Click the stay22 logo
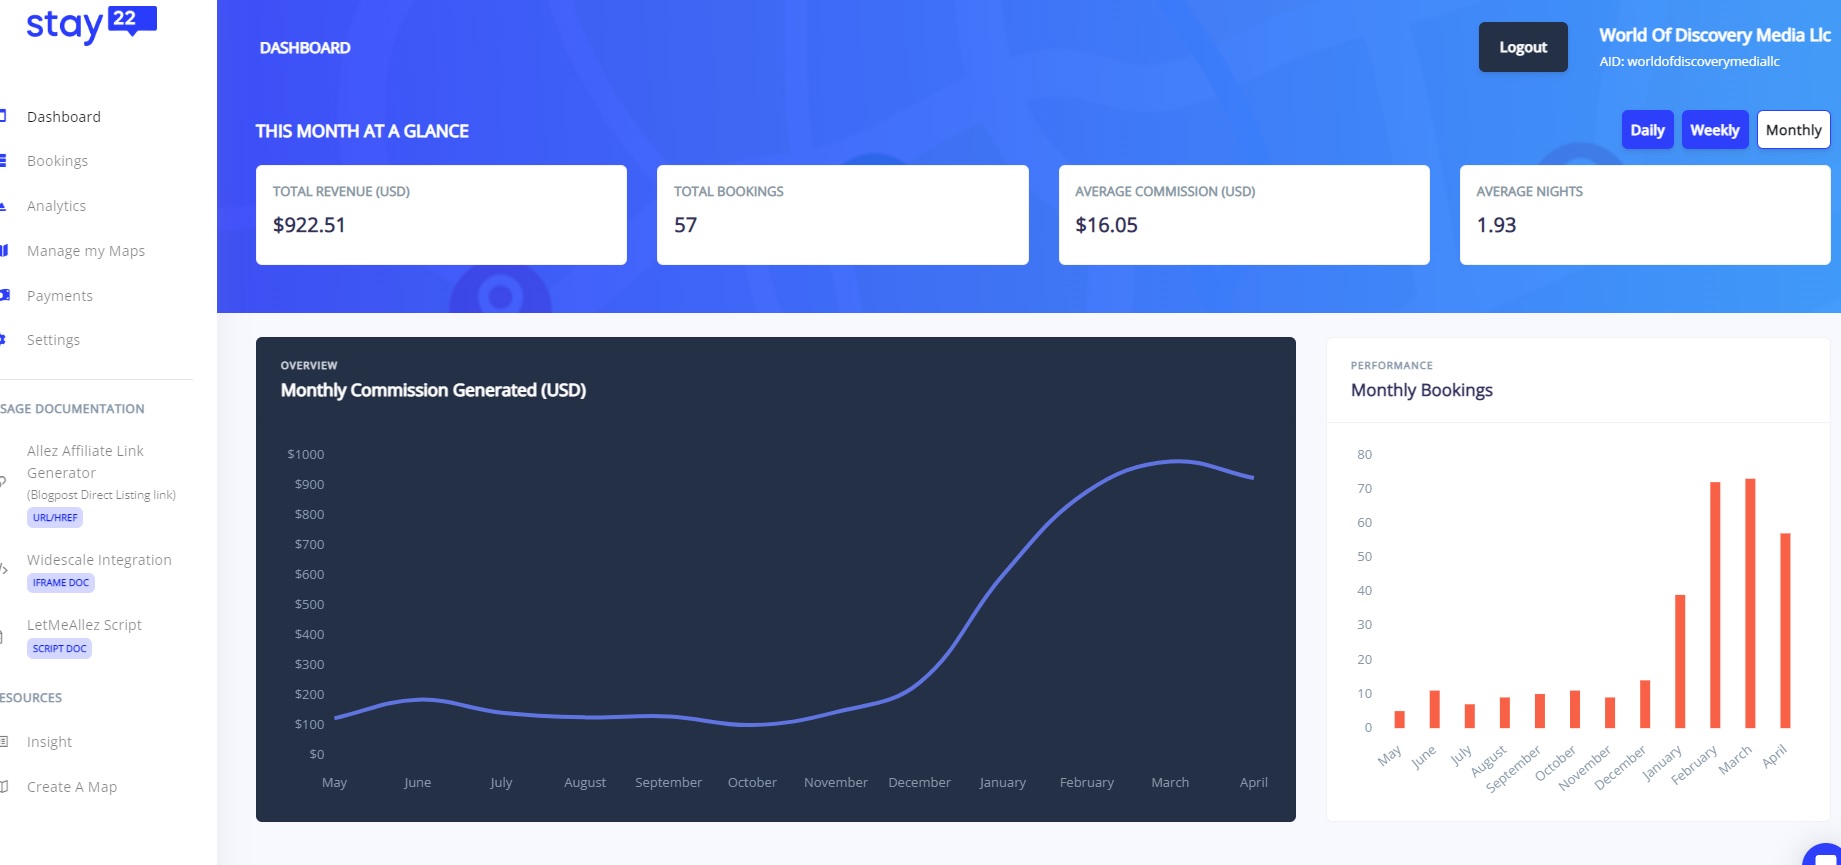Screen dimensions: 1841x865 click(92, 25)
